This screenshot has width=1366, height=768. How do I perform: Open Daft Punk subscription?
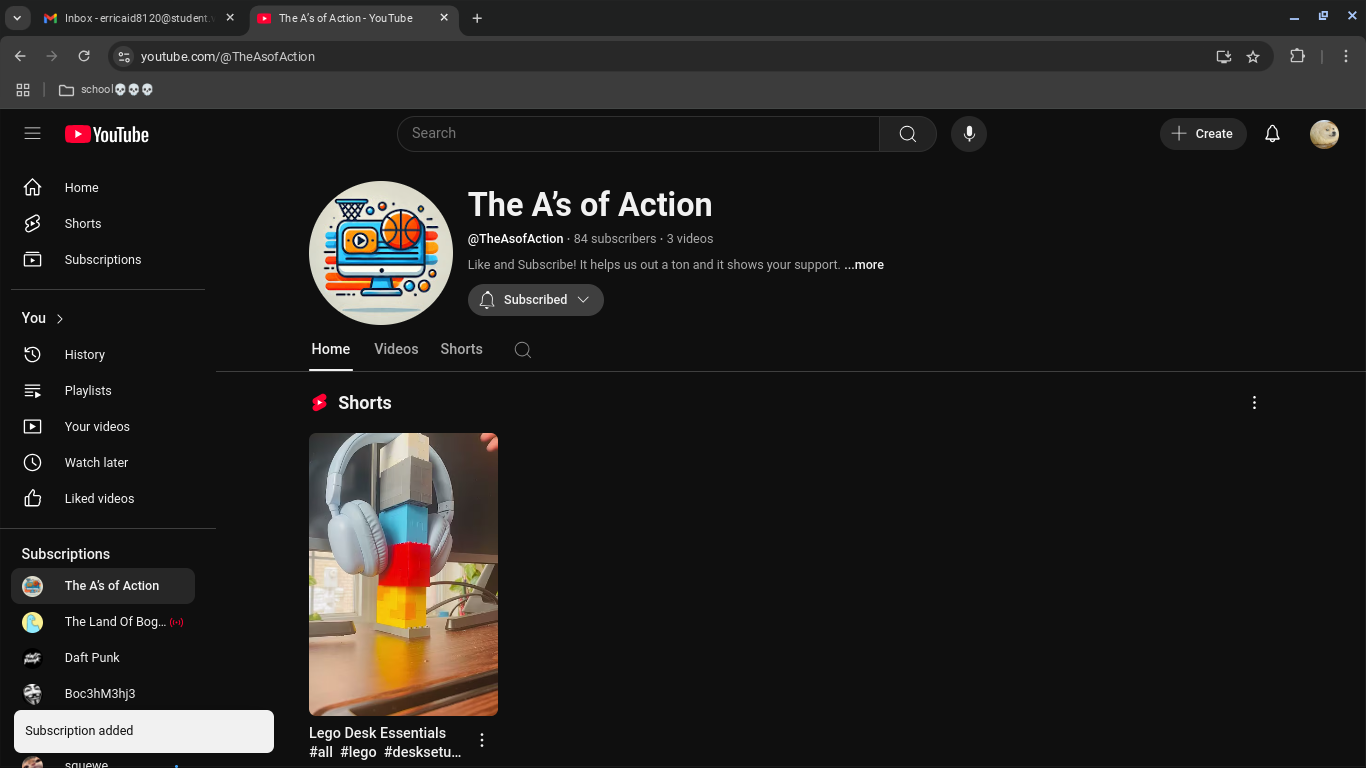tap(103, 658)
